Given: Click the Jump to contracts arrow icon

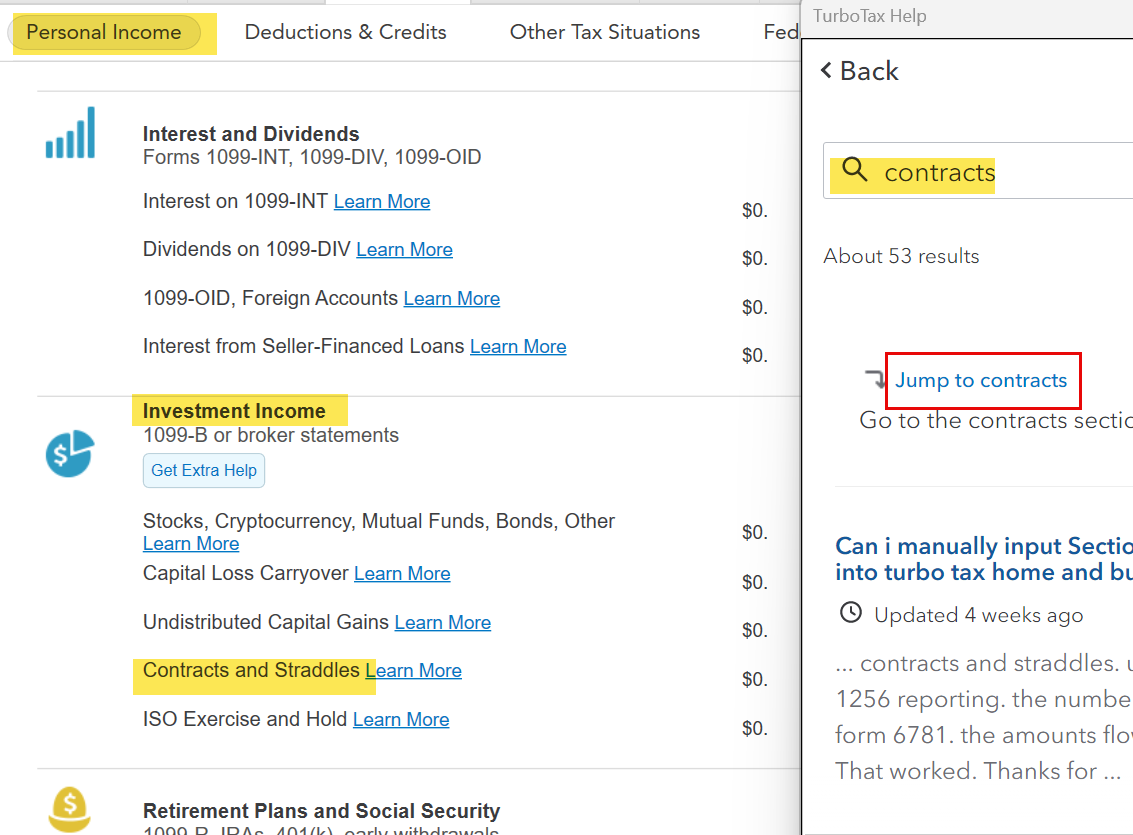Looking at the screenshot, I should 876,379.
